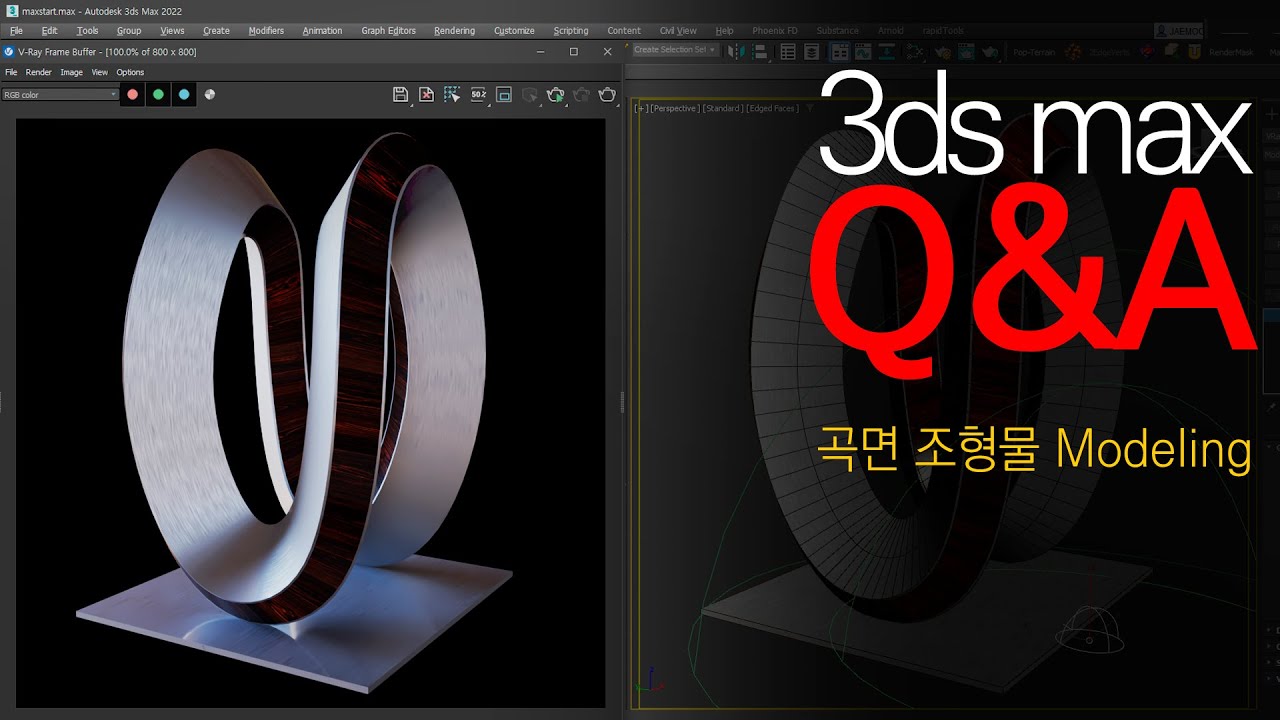Click the 50% test resolution icon
Screen dimensions: 1280x720
pyautogui.click(x=478, y=95)
